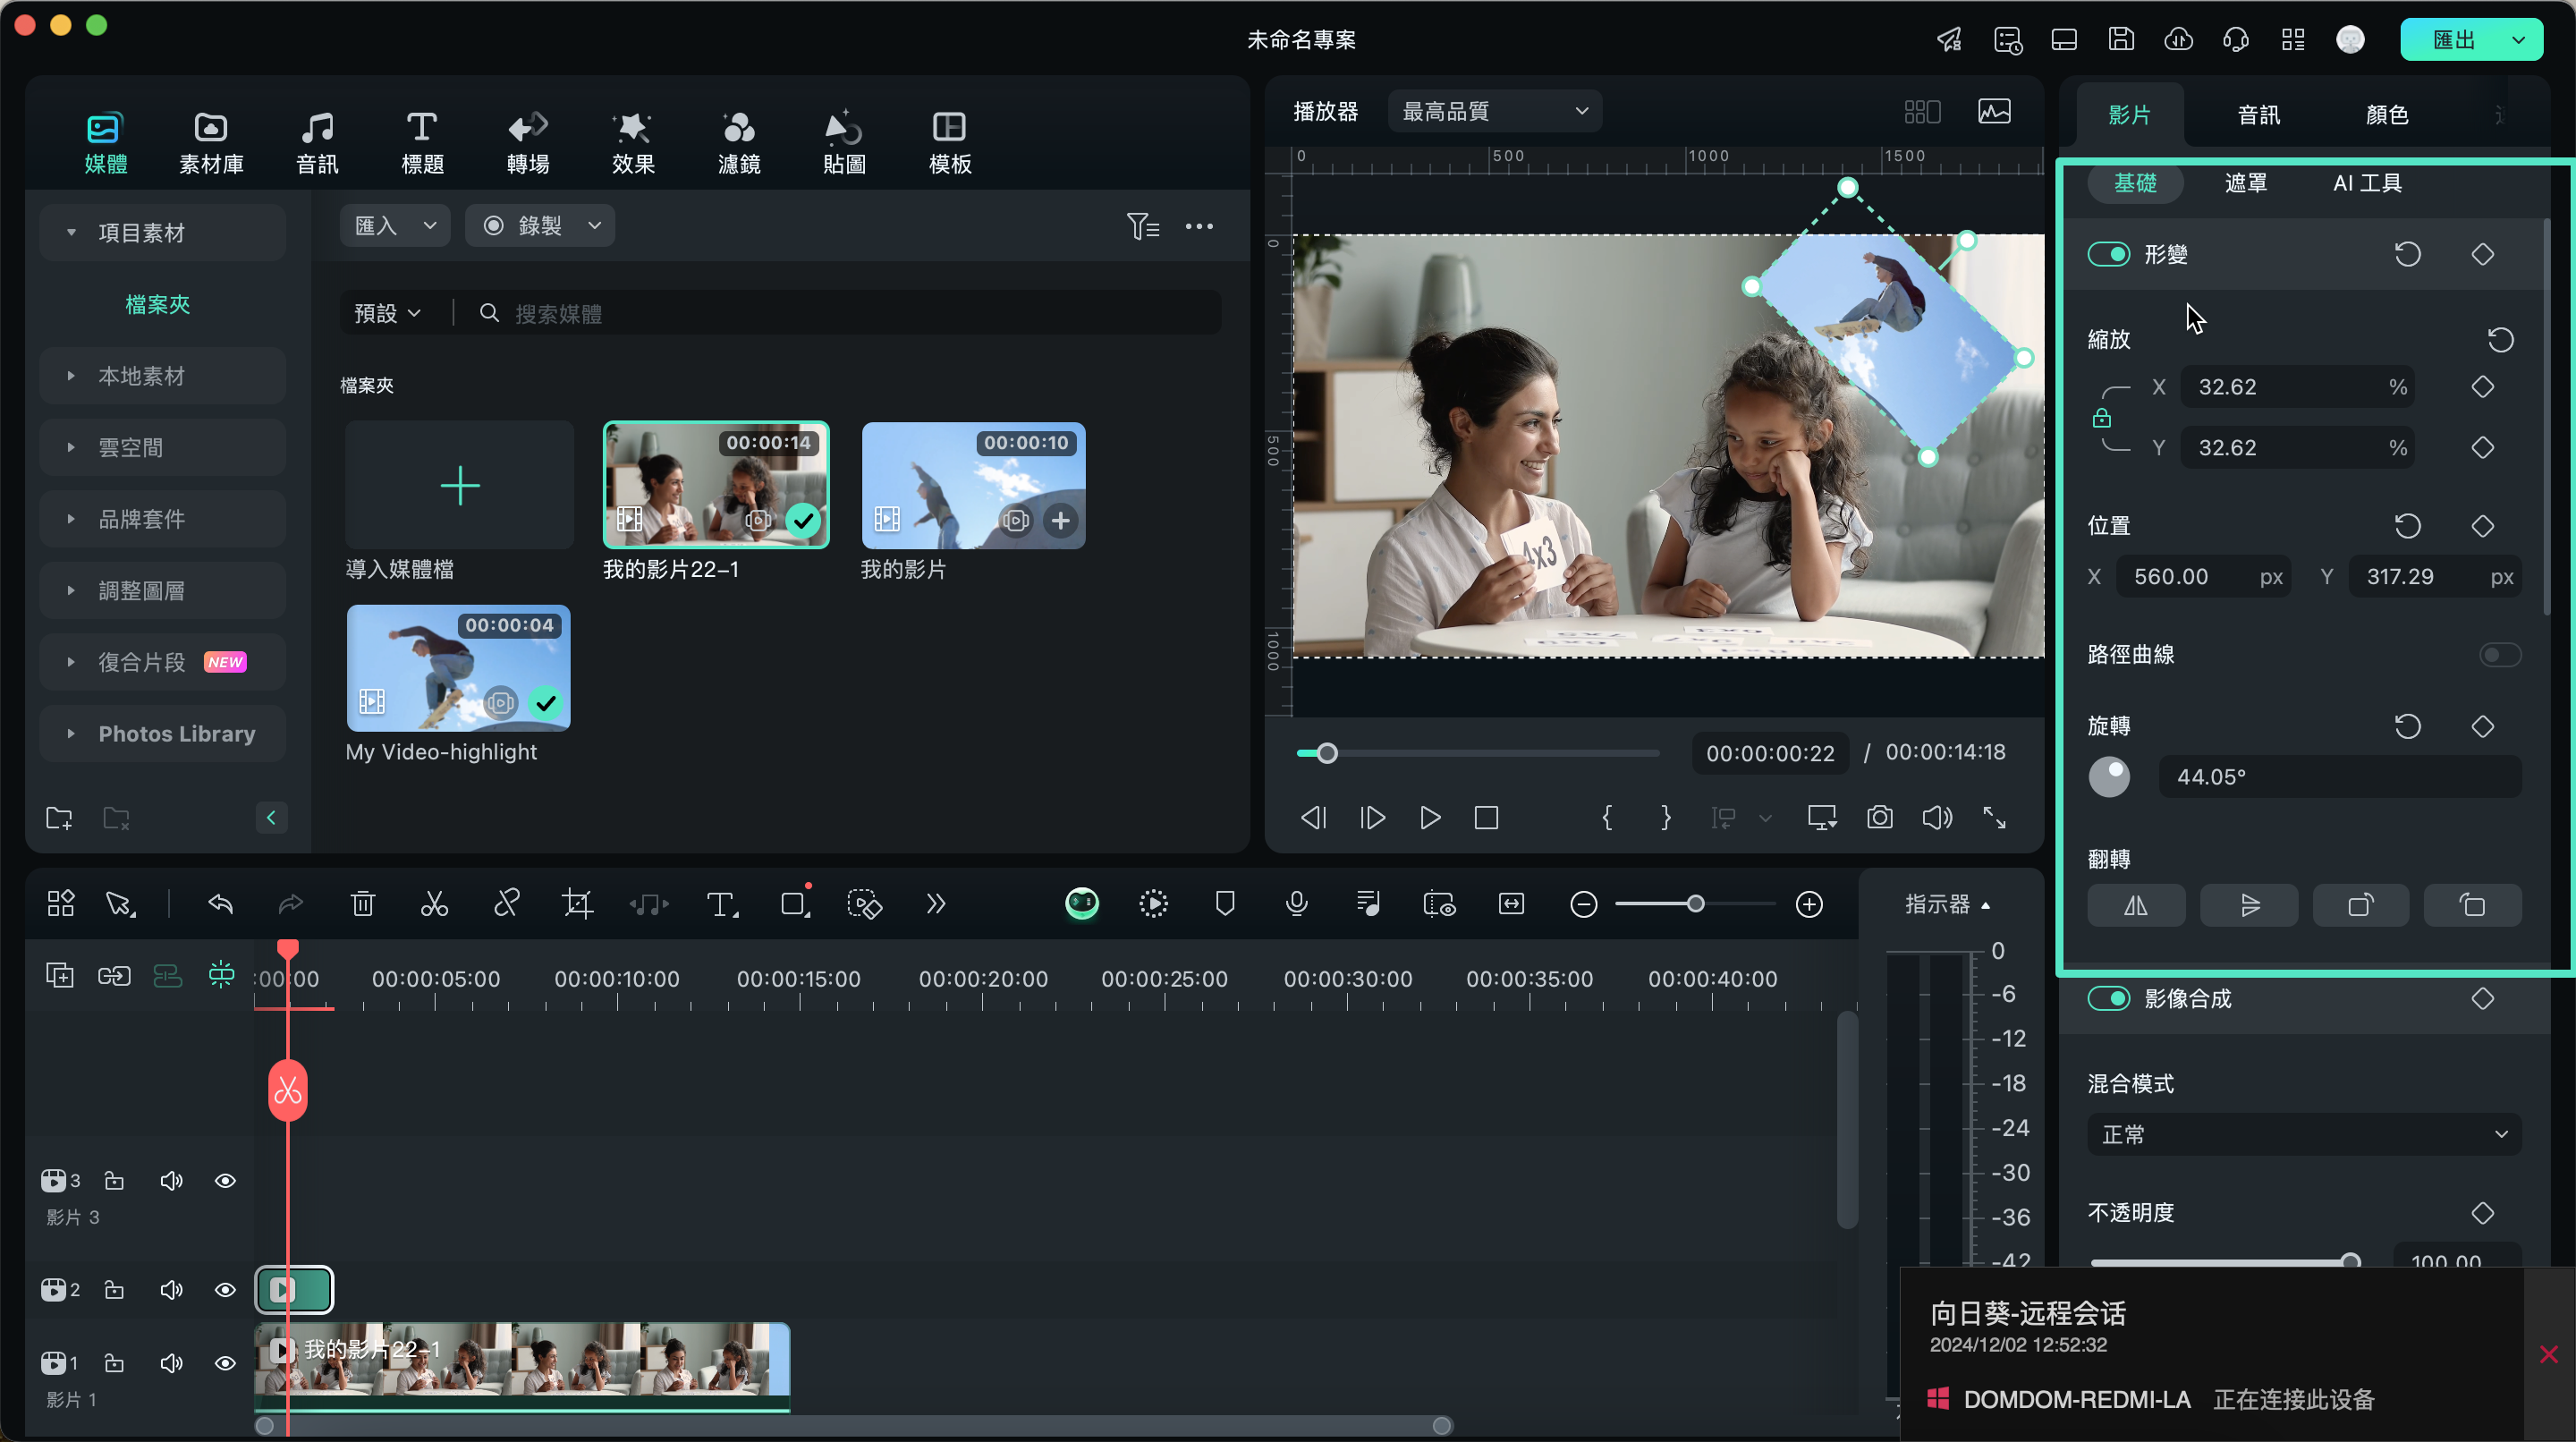Viewport: 2576px width, 1442px height.
Task: Hide Video 1 track with eye icon
Action: pyautogui.click(x=225, y=1363)
